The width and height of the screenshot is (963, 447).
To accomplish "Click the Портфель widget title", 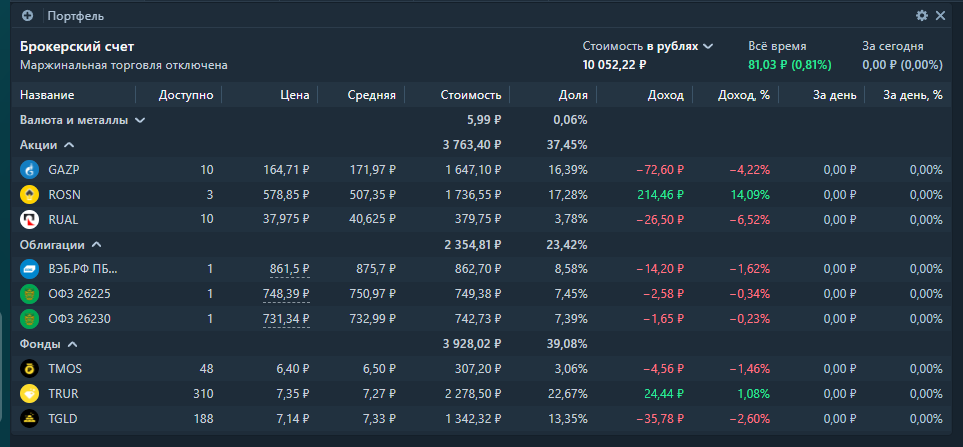I will point(76,17).
